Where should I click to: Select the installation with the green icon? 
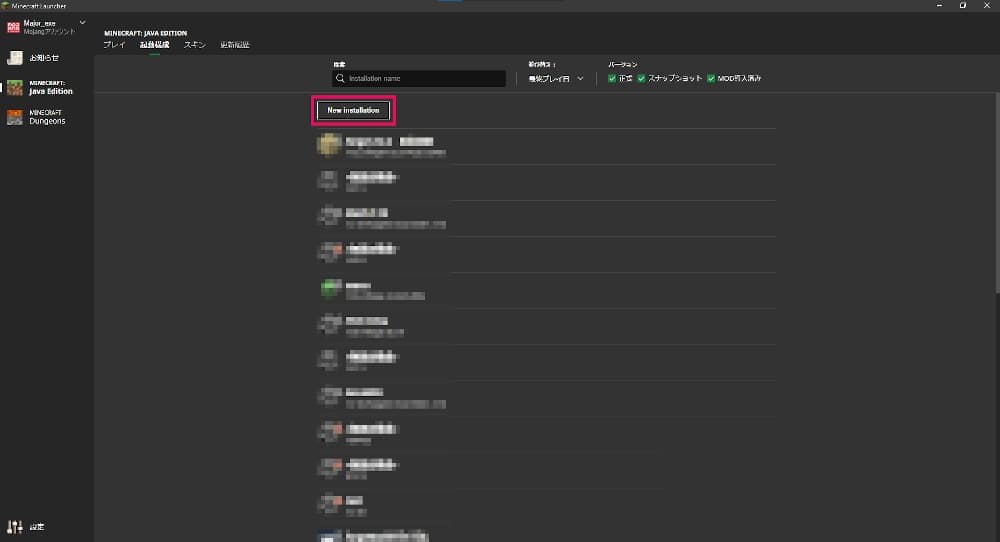[545, 290]
